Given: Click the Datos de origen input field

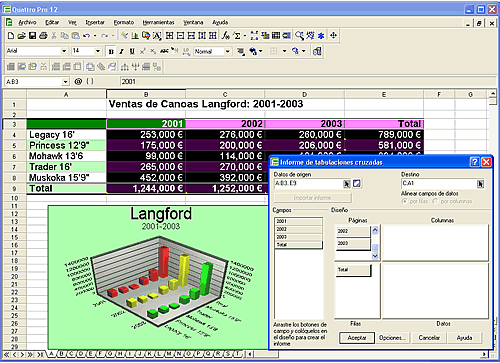Looking at the screenshot, I should [308, 183].
